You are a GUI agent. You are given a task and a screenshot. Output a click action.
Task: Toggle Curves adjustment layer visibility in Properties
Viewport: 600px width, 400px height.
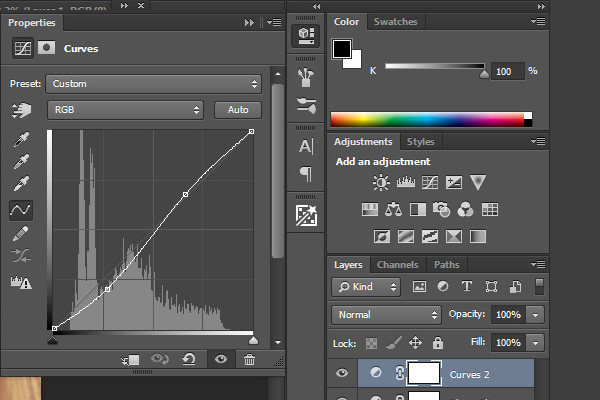[221, 359]
